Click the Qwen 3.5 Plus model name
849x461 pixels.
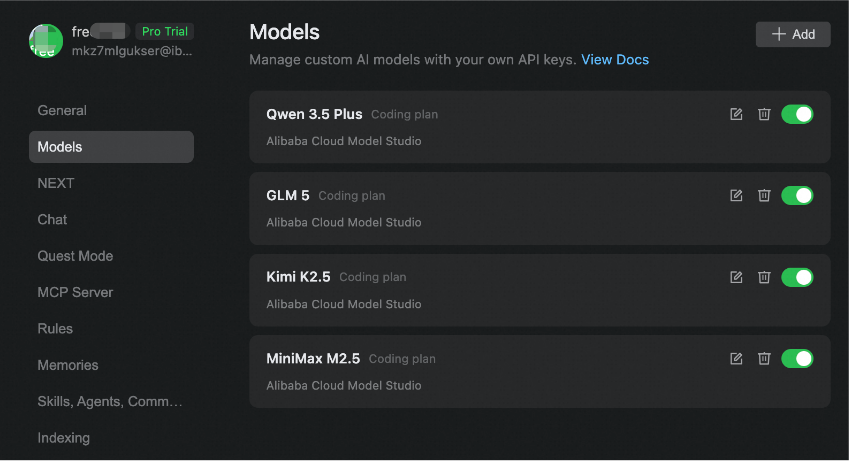click(x=314, y=114)
